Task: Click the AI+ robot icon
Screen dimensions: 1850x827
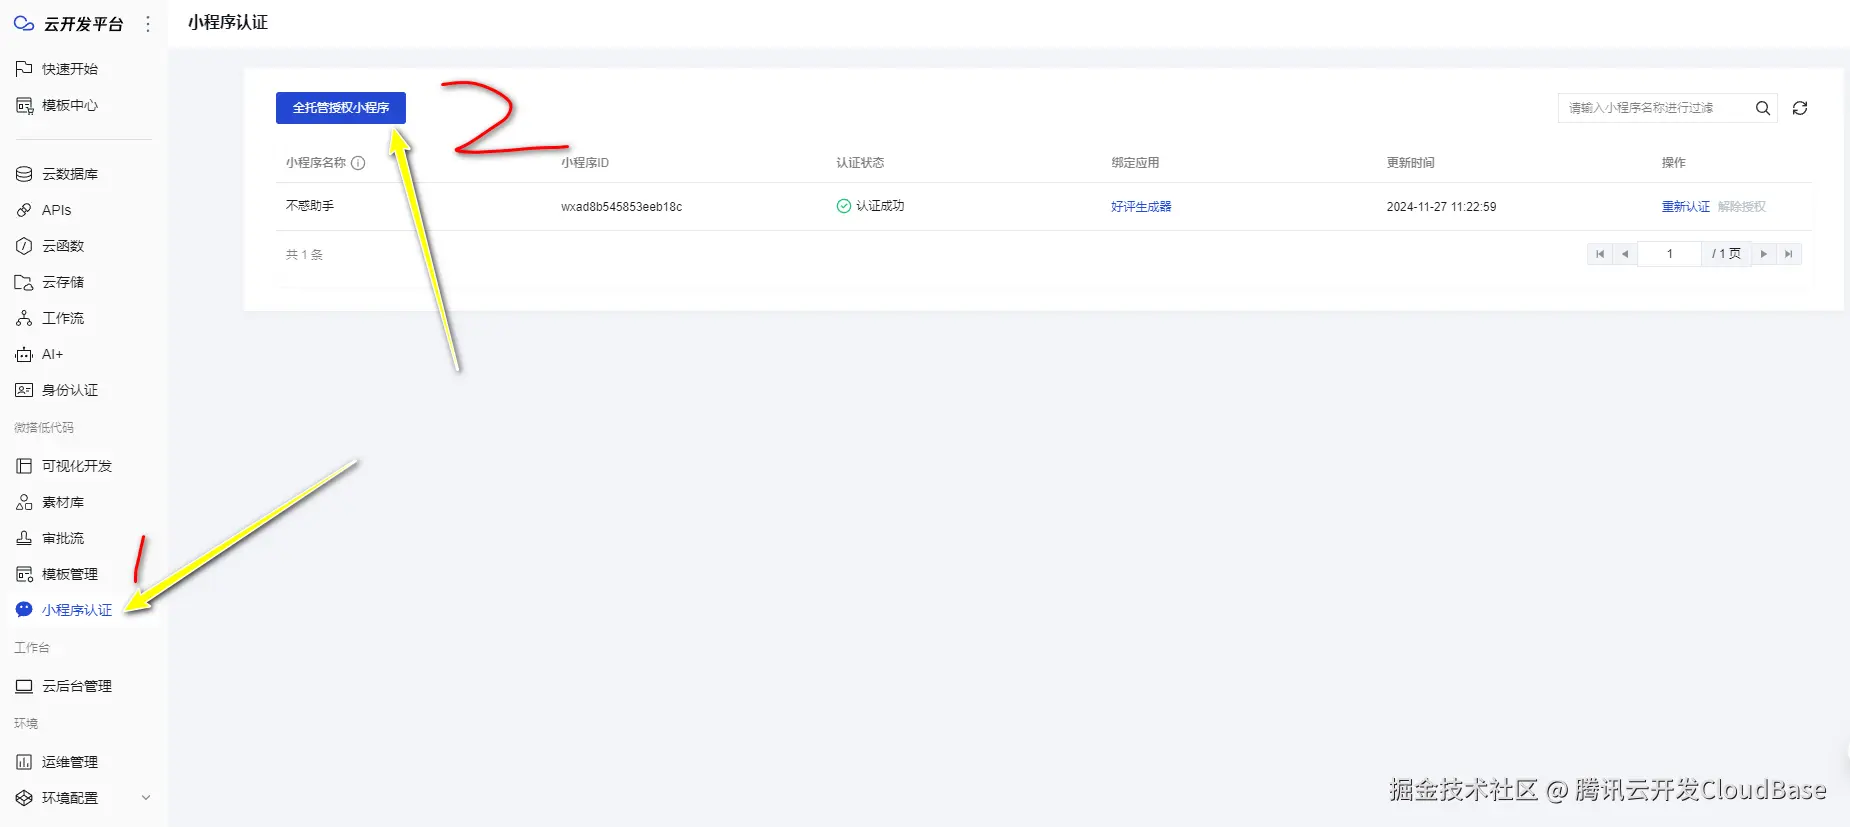Action: point(24,354)
